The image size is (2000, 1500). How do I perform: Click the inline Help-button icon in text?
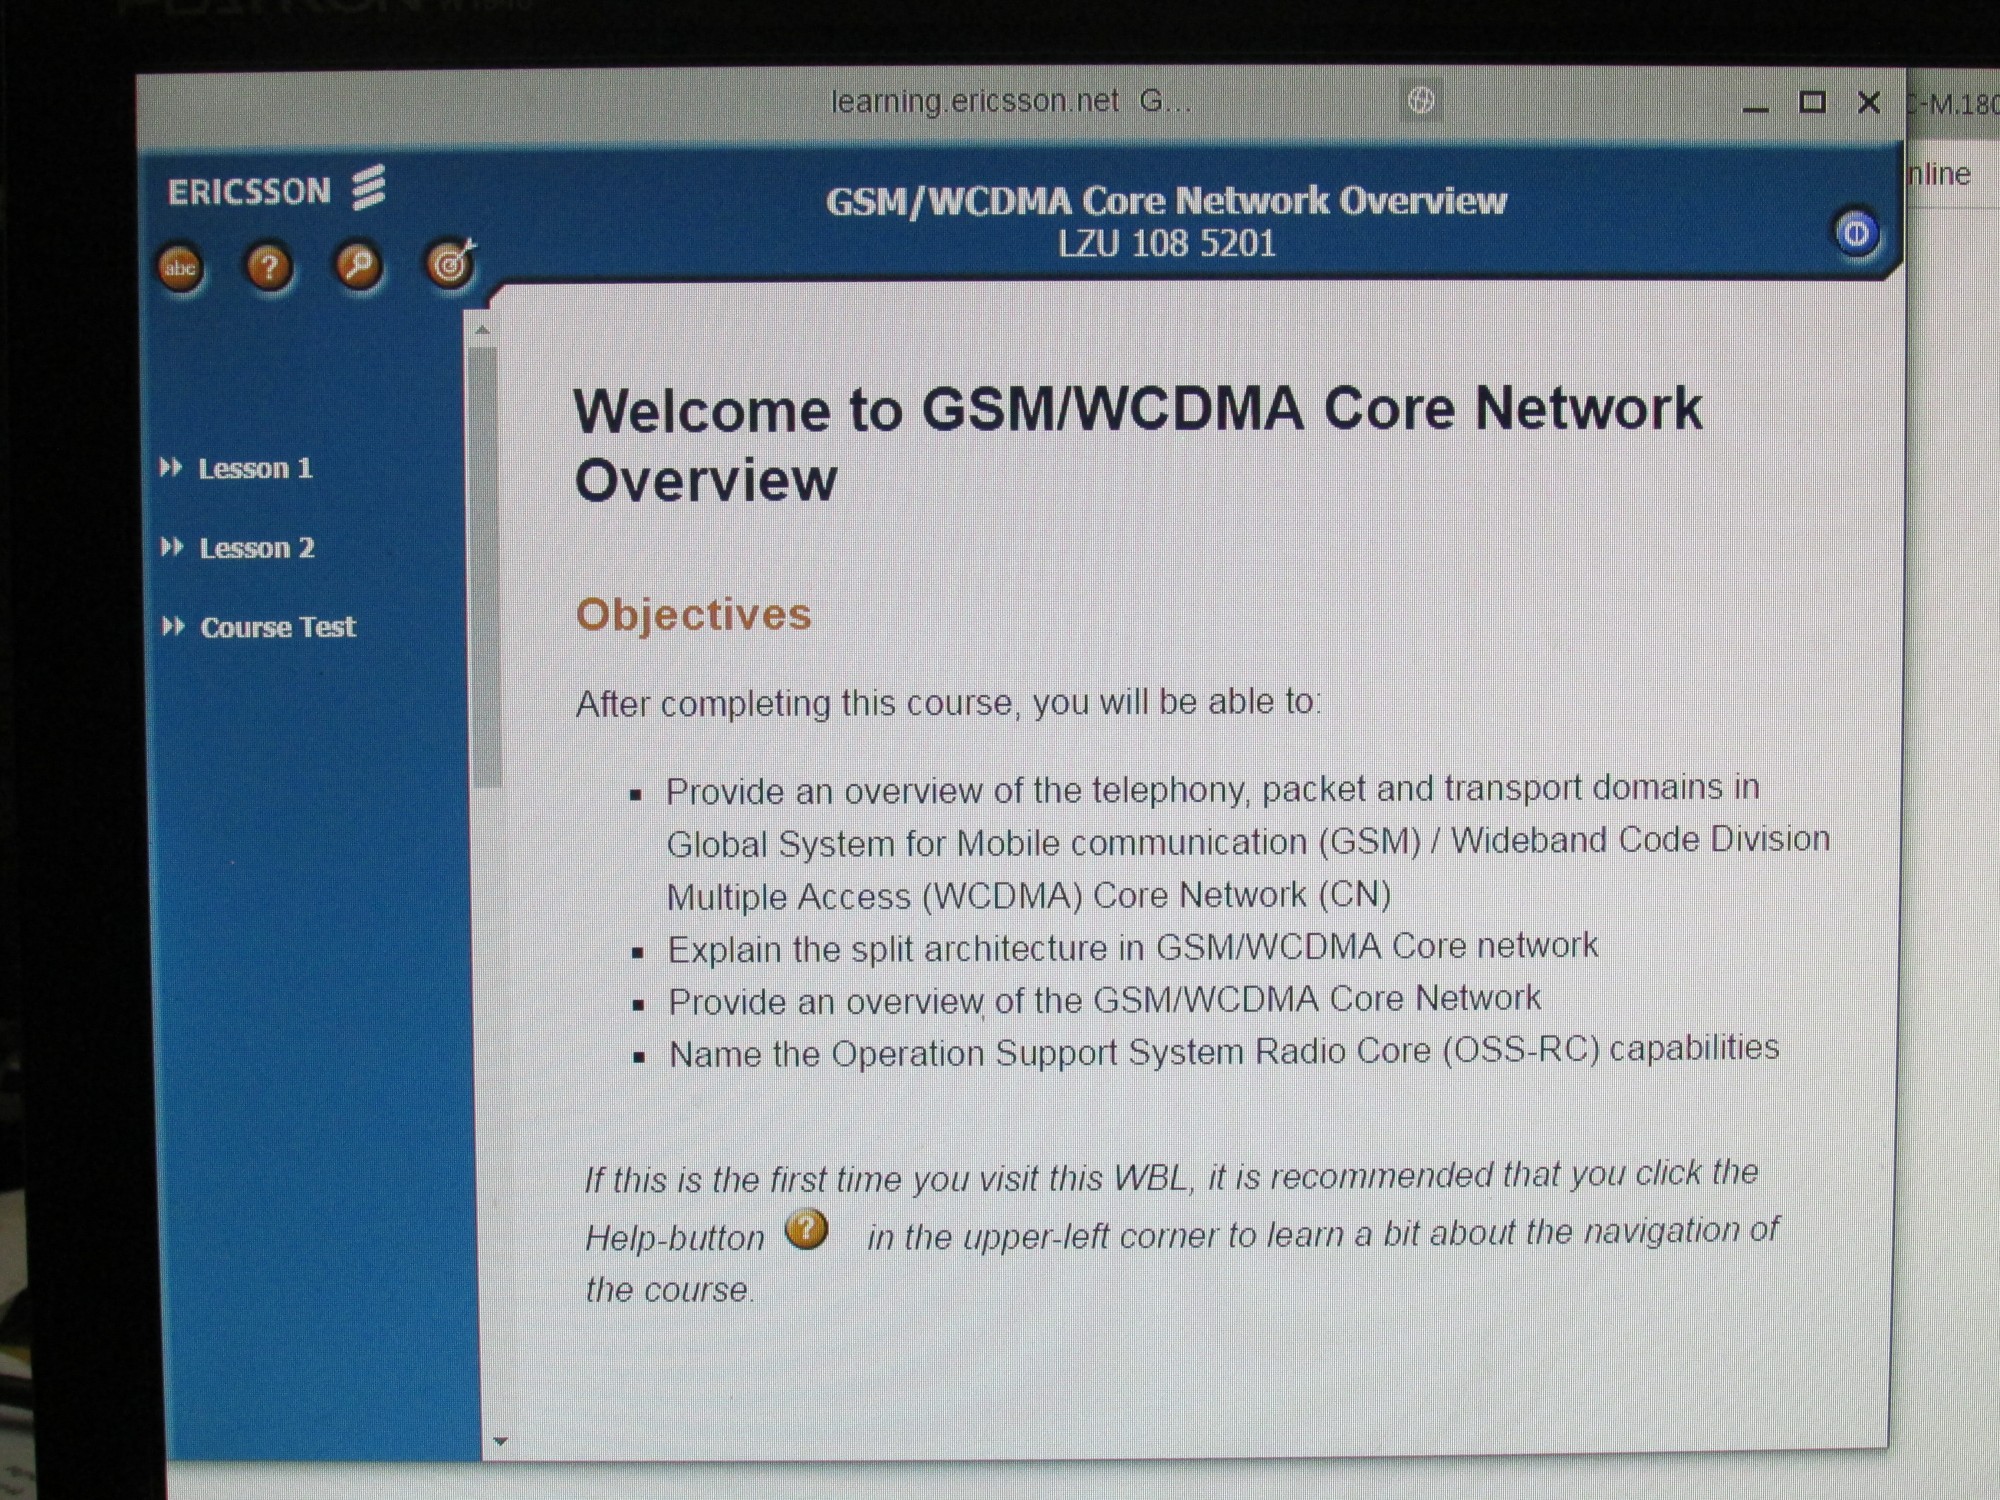pos(806,1229)
